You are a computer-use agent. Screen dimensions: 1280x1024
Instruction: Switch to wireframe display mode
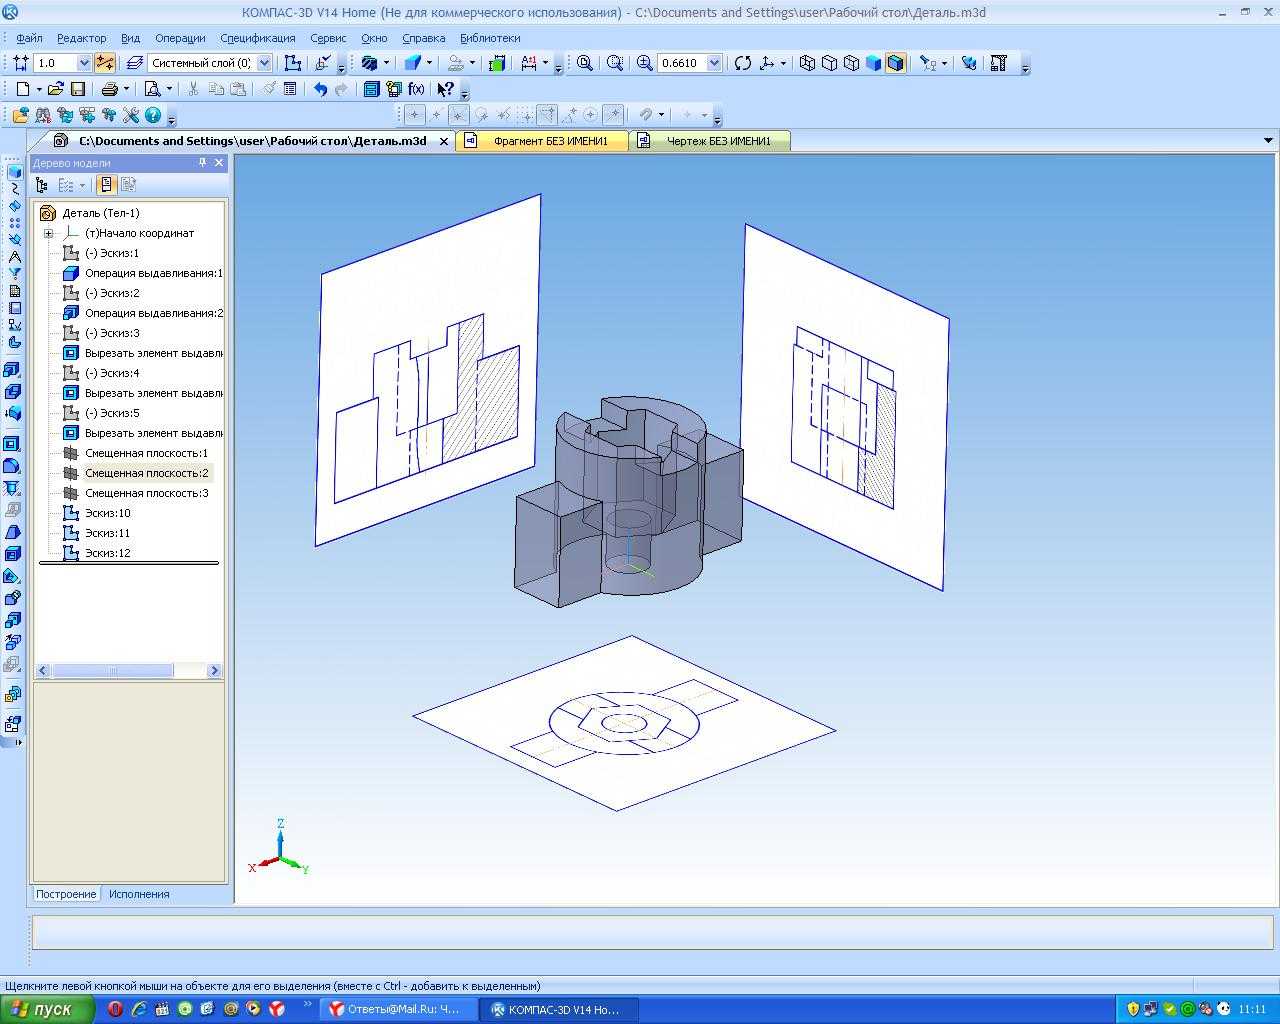pyautogui.click(x=807, y=63)
